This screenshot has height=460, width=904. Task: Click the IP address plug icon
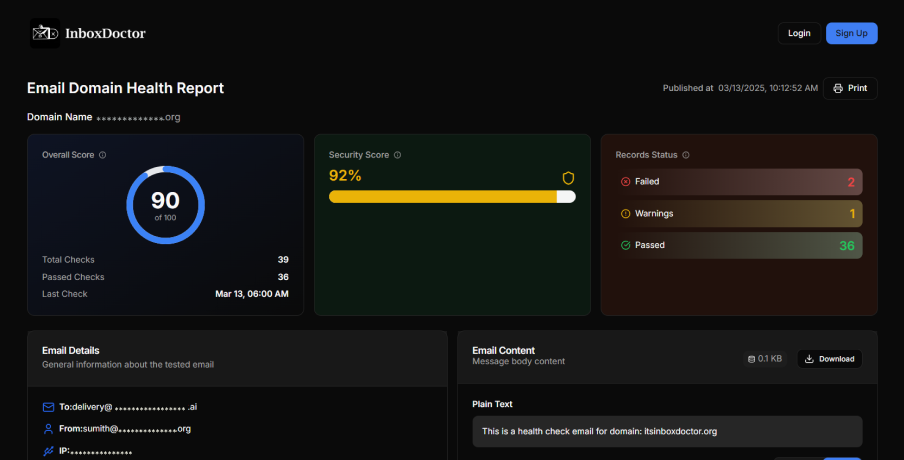(x=48, y=451)
